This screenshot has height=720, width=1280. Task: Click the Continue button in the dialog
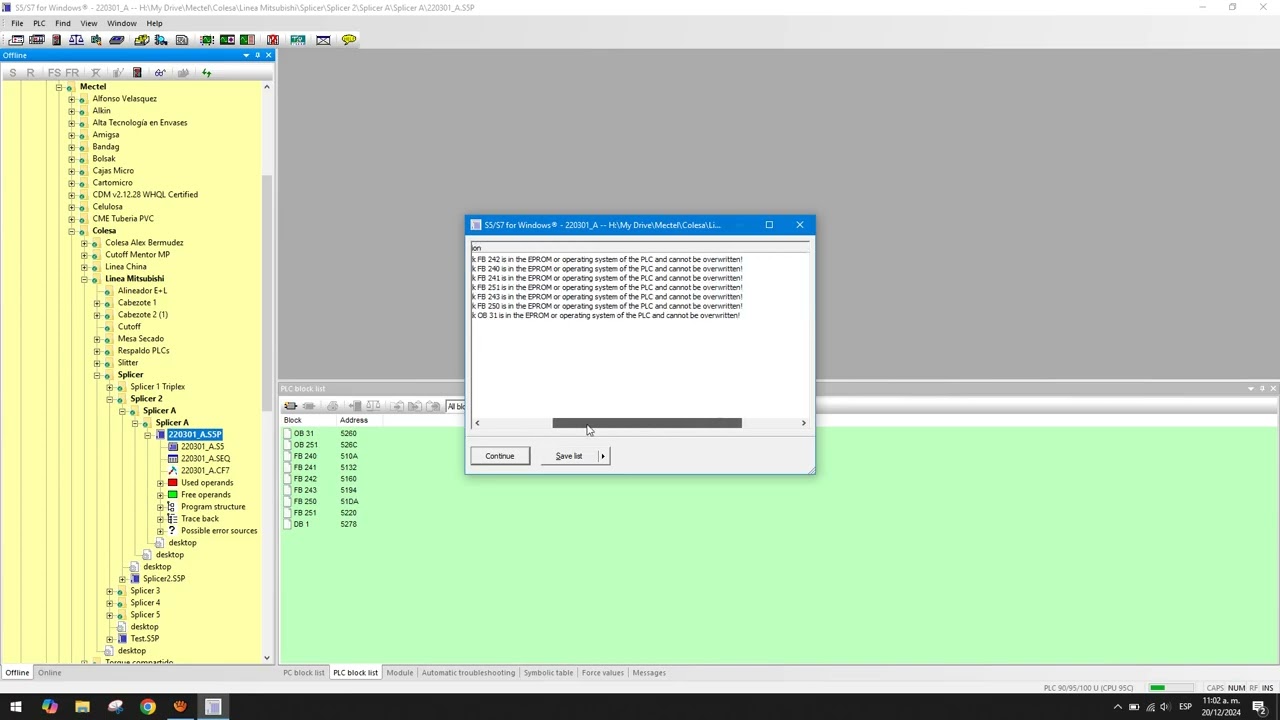[x=500, y=456]
